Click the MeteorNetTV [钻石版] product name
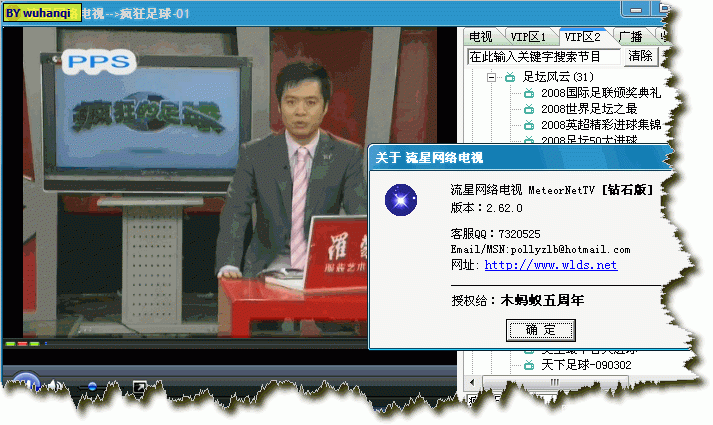The image size is (713, 425). pyautogui.click(x=591, y=190)
